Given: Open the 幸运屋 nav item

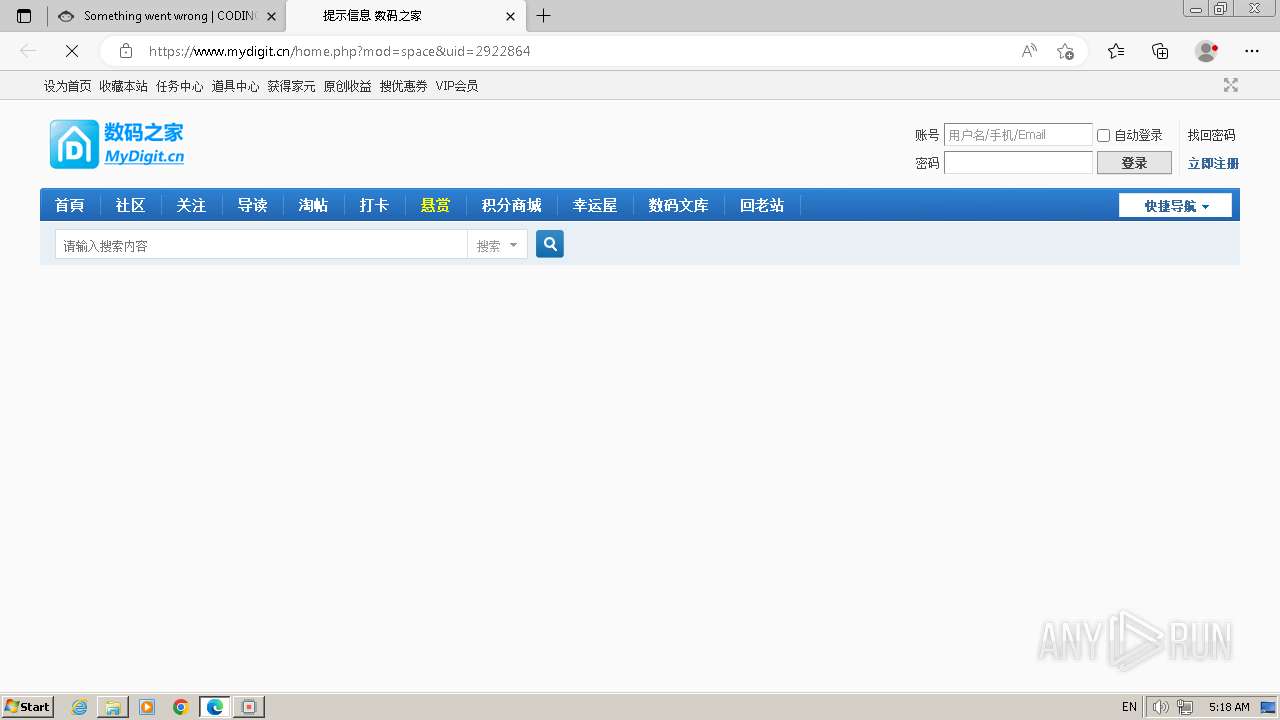Looking at the screenshot, I should 595,205.
